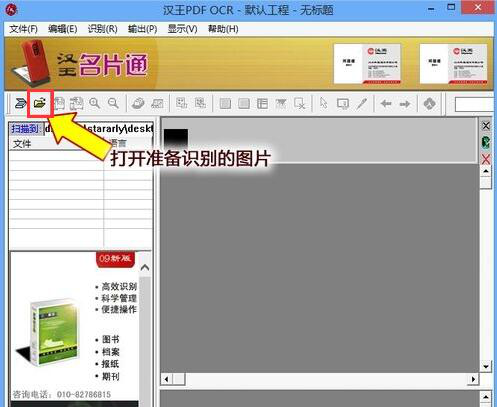Click the 科学管理 bullet text
This screenshot has width=497, height=407.
tap(119, 298)
